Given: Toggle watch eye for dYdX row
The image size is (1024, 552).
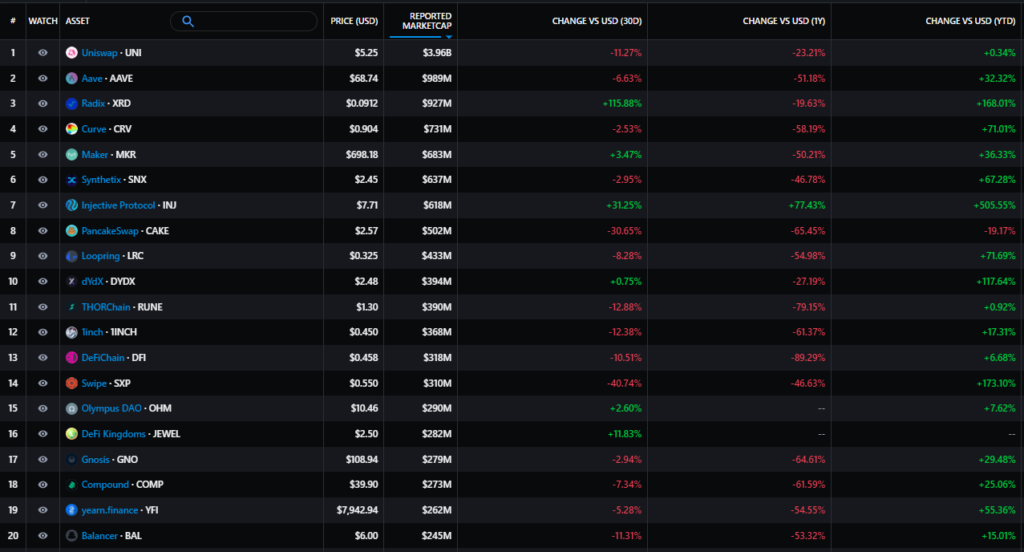Looking at the screenshot, I should [42, 282].
